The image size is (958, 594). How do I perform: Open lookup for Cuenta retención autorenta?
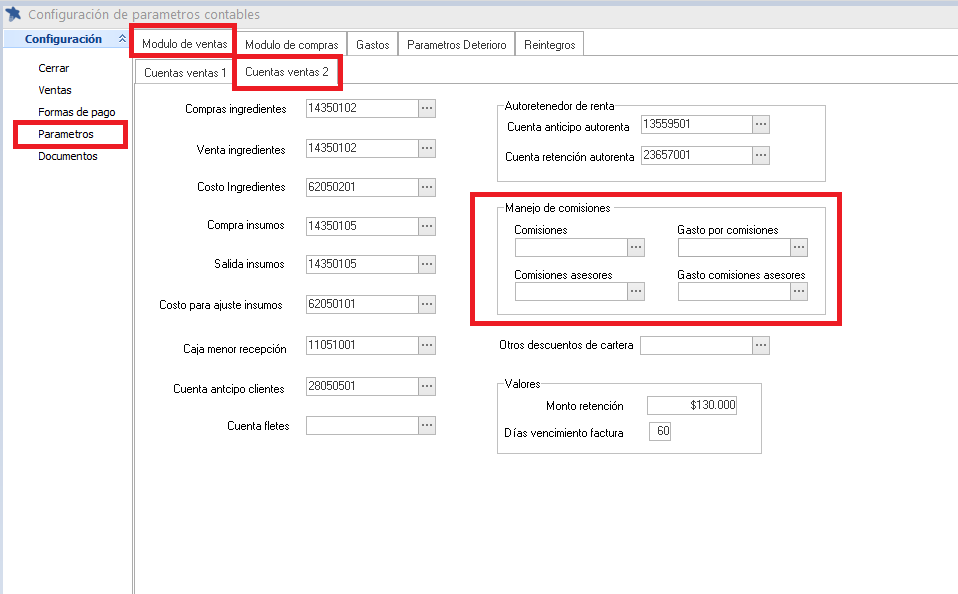pos(761,155)
